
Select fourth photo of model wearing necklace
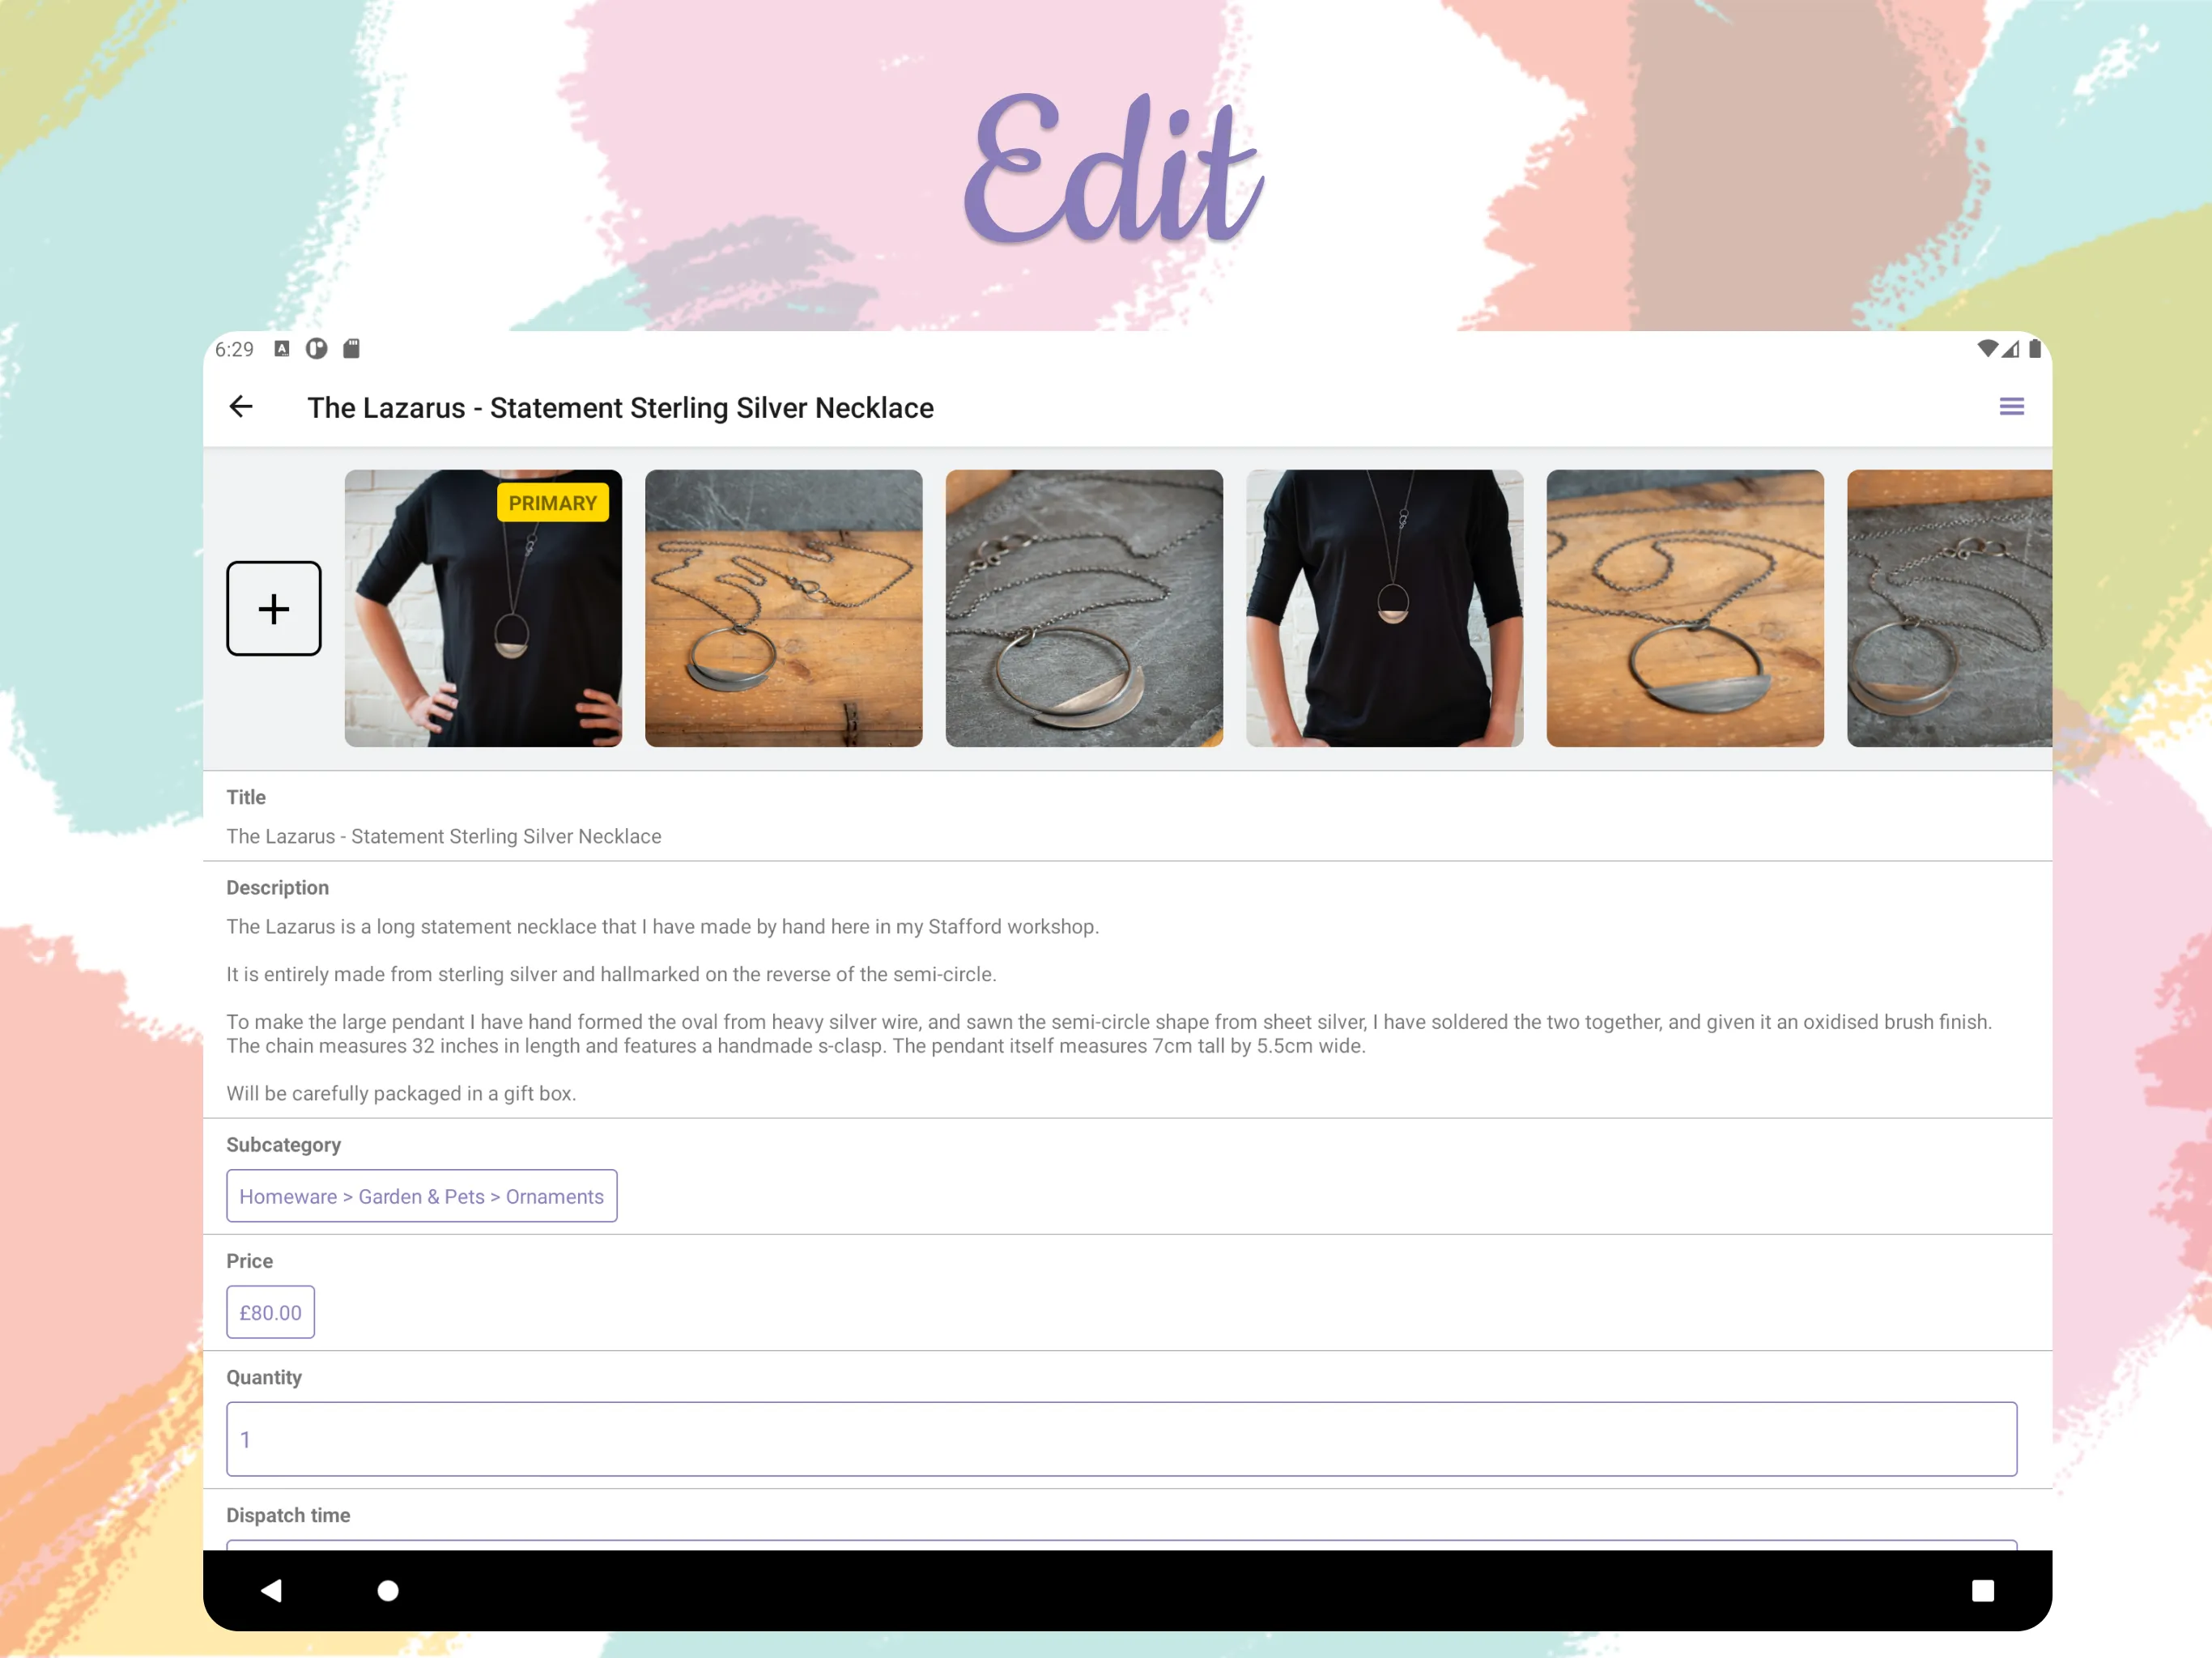(x=1385, y=608)
